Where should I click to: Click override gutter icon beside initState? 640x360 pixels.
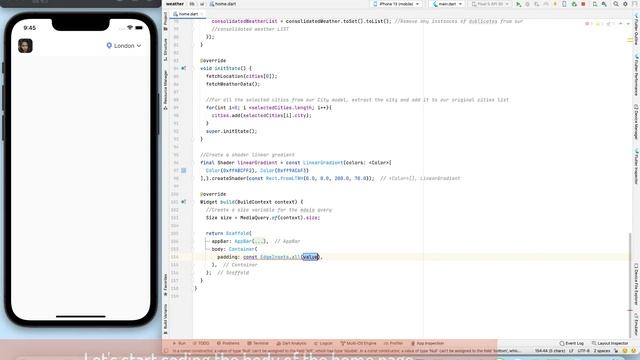184,68
